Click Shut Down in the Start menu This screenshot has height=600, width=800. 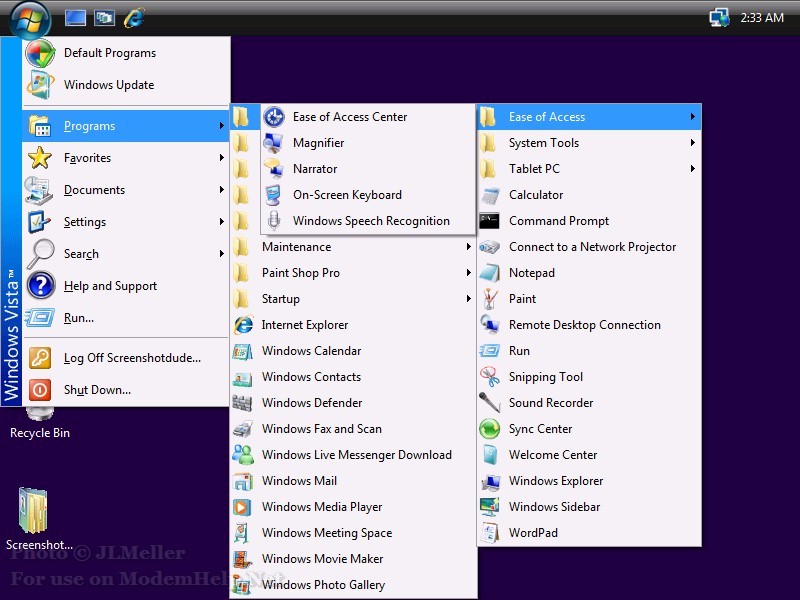point(97,390)
